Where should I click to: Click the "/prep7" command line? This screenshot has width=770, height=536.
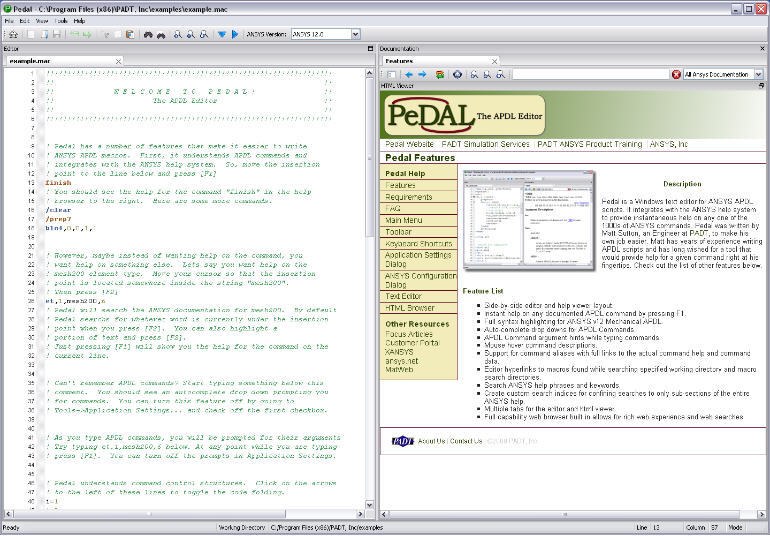click(x=58, y=219)
